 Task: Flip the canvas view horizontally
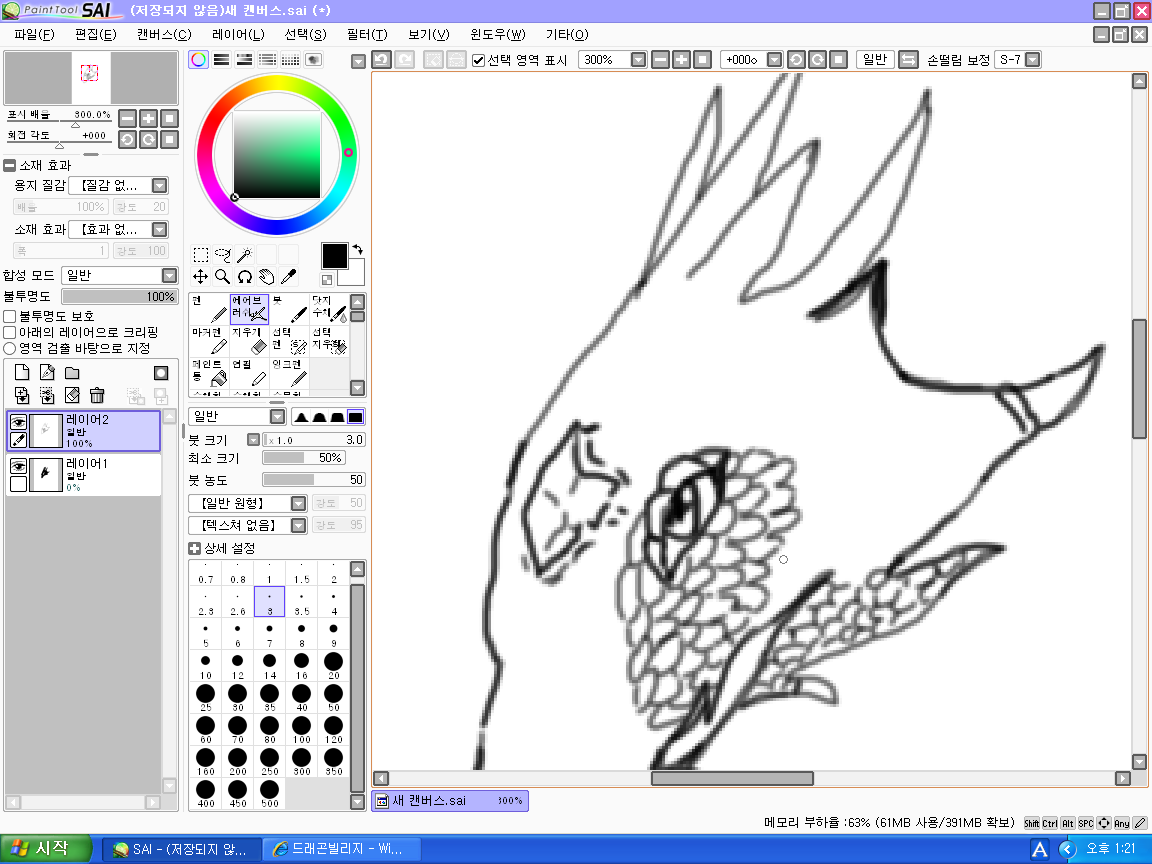908,60
